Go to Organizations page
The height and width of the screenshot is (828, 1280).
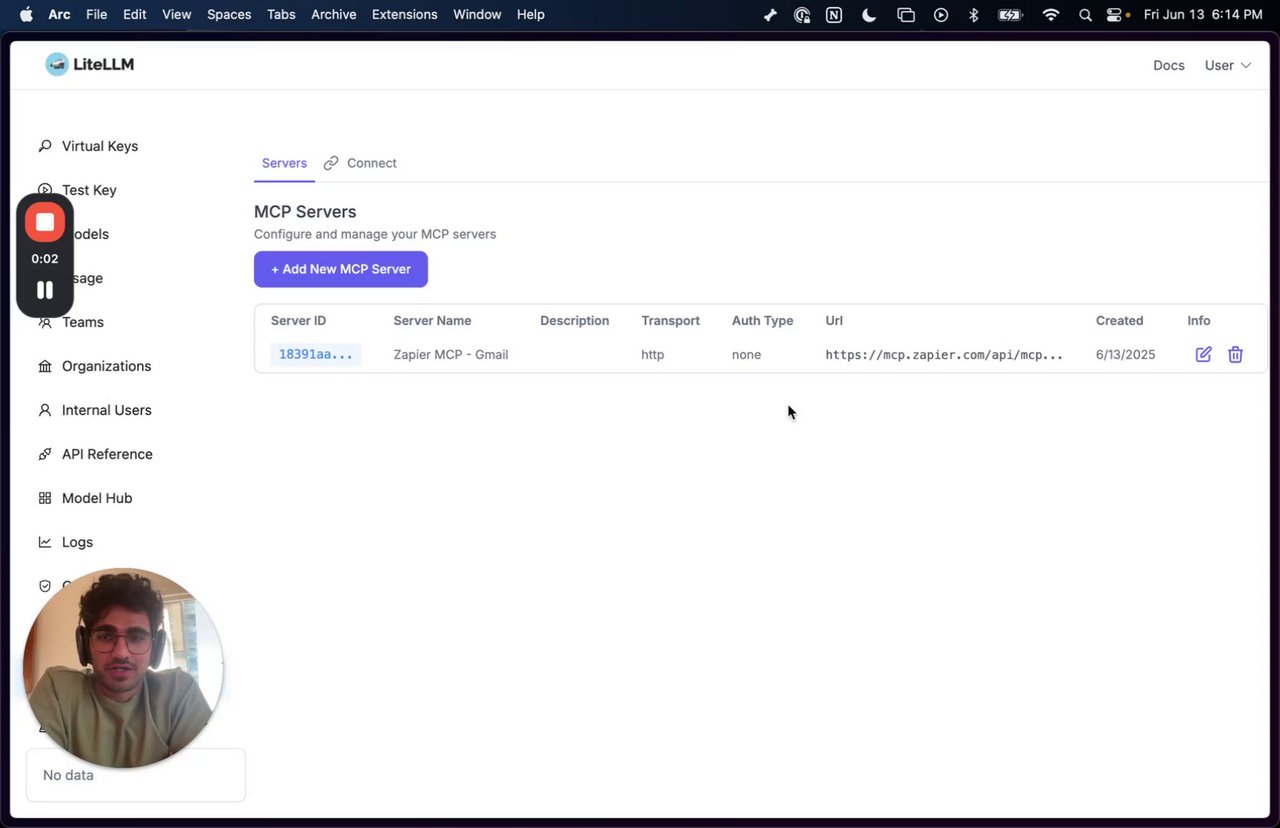point(107,366)
